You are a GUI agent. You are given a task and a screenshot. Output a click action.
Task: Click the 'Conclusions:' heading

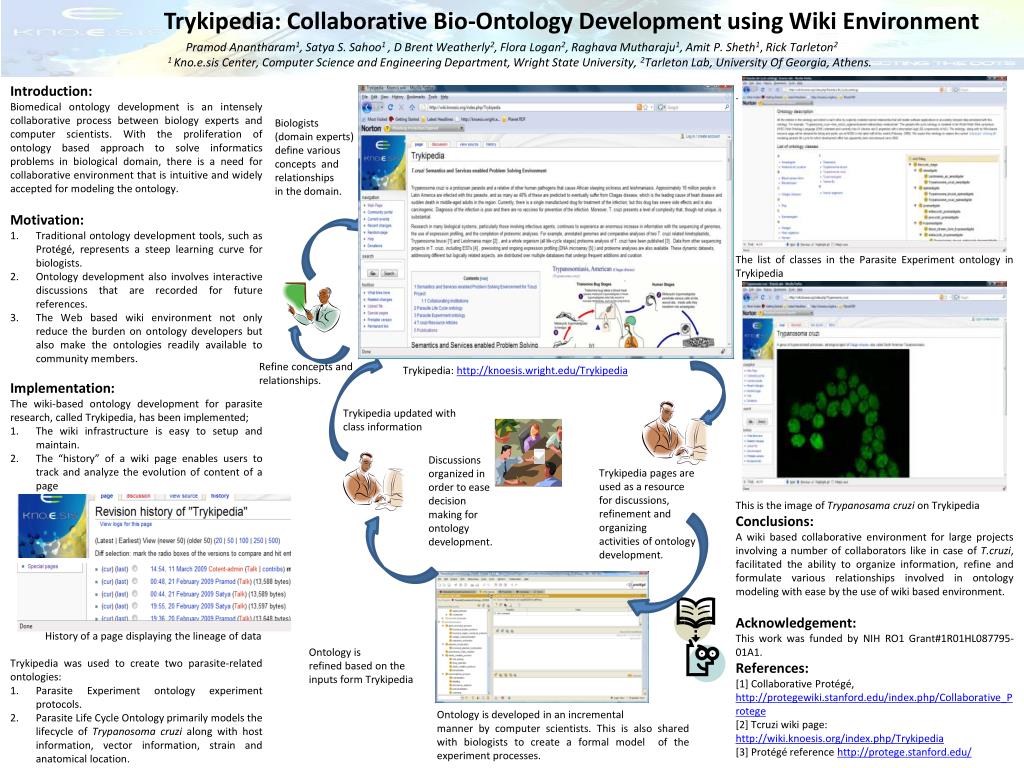click(x=775, y=521)
